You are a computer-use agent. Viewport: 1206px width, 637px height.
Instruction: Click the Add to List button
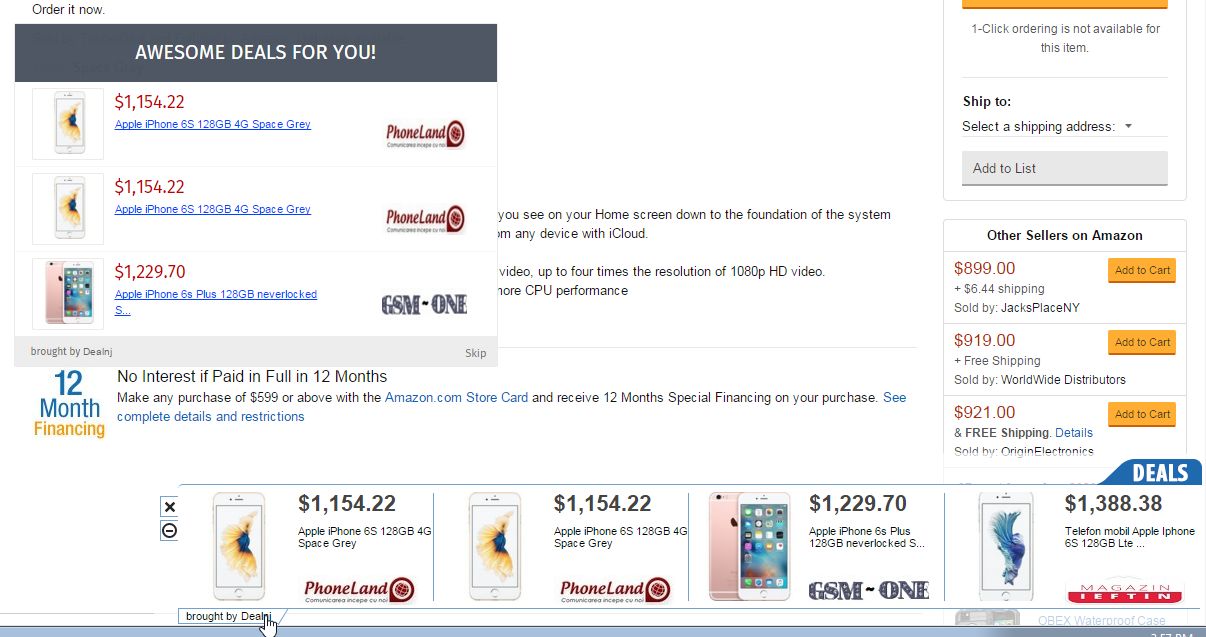click(1064, 169)
